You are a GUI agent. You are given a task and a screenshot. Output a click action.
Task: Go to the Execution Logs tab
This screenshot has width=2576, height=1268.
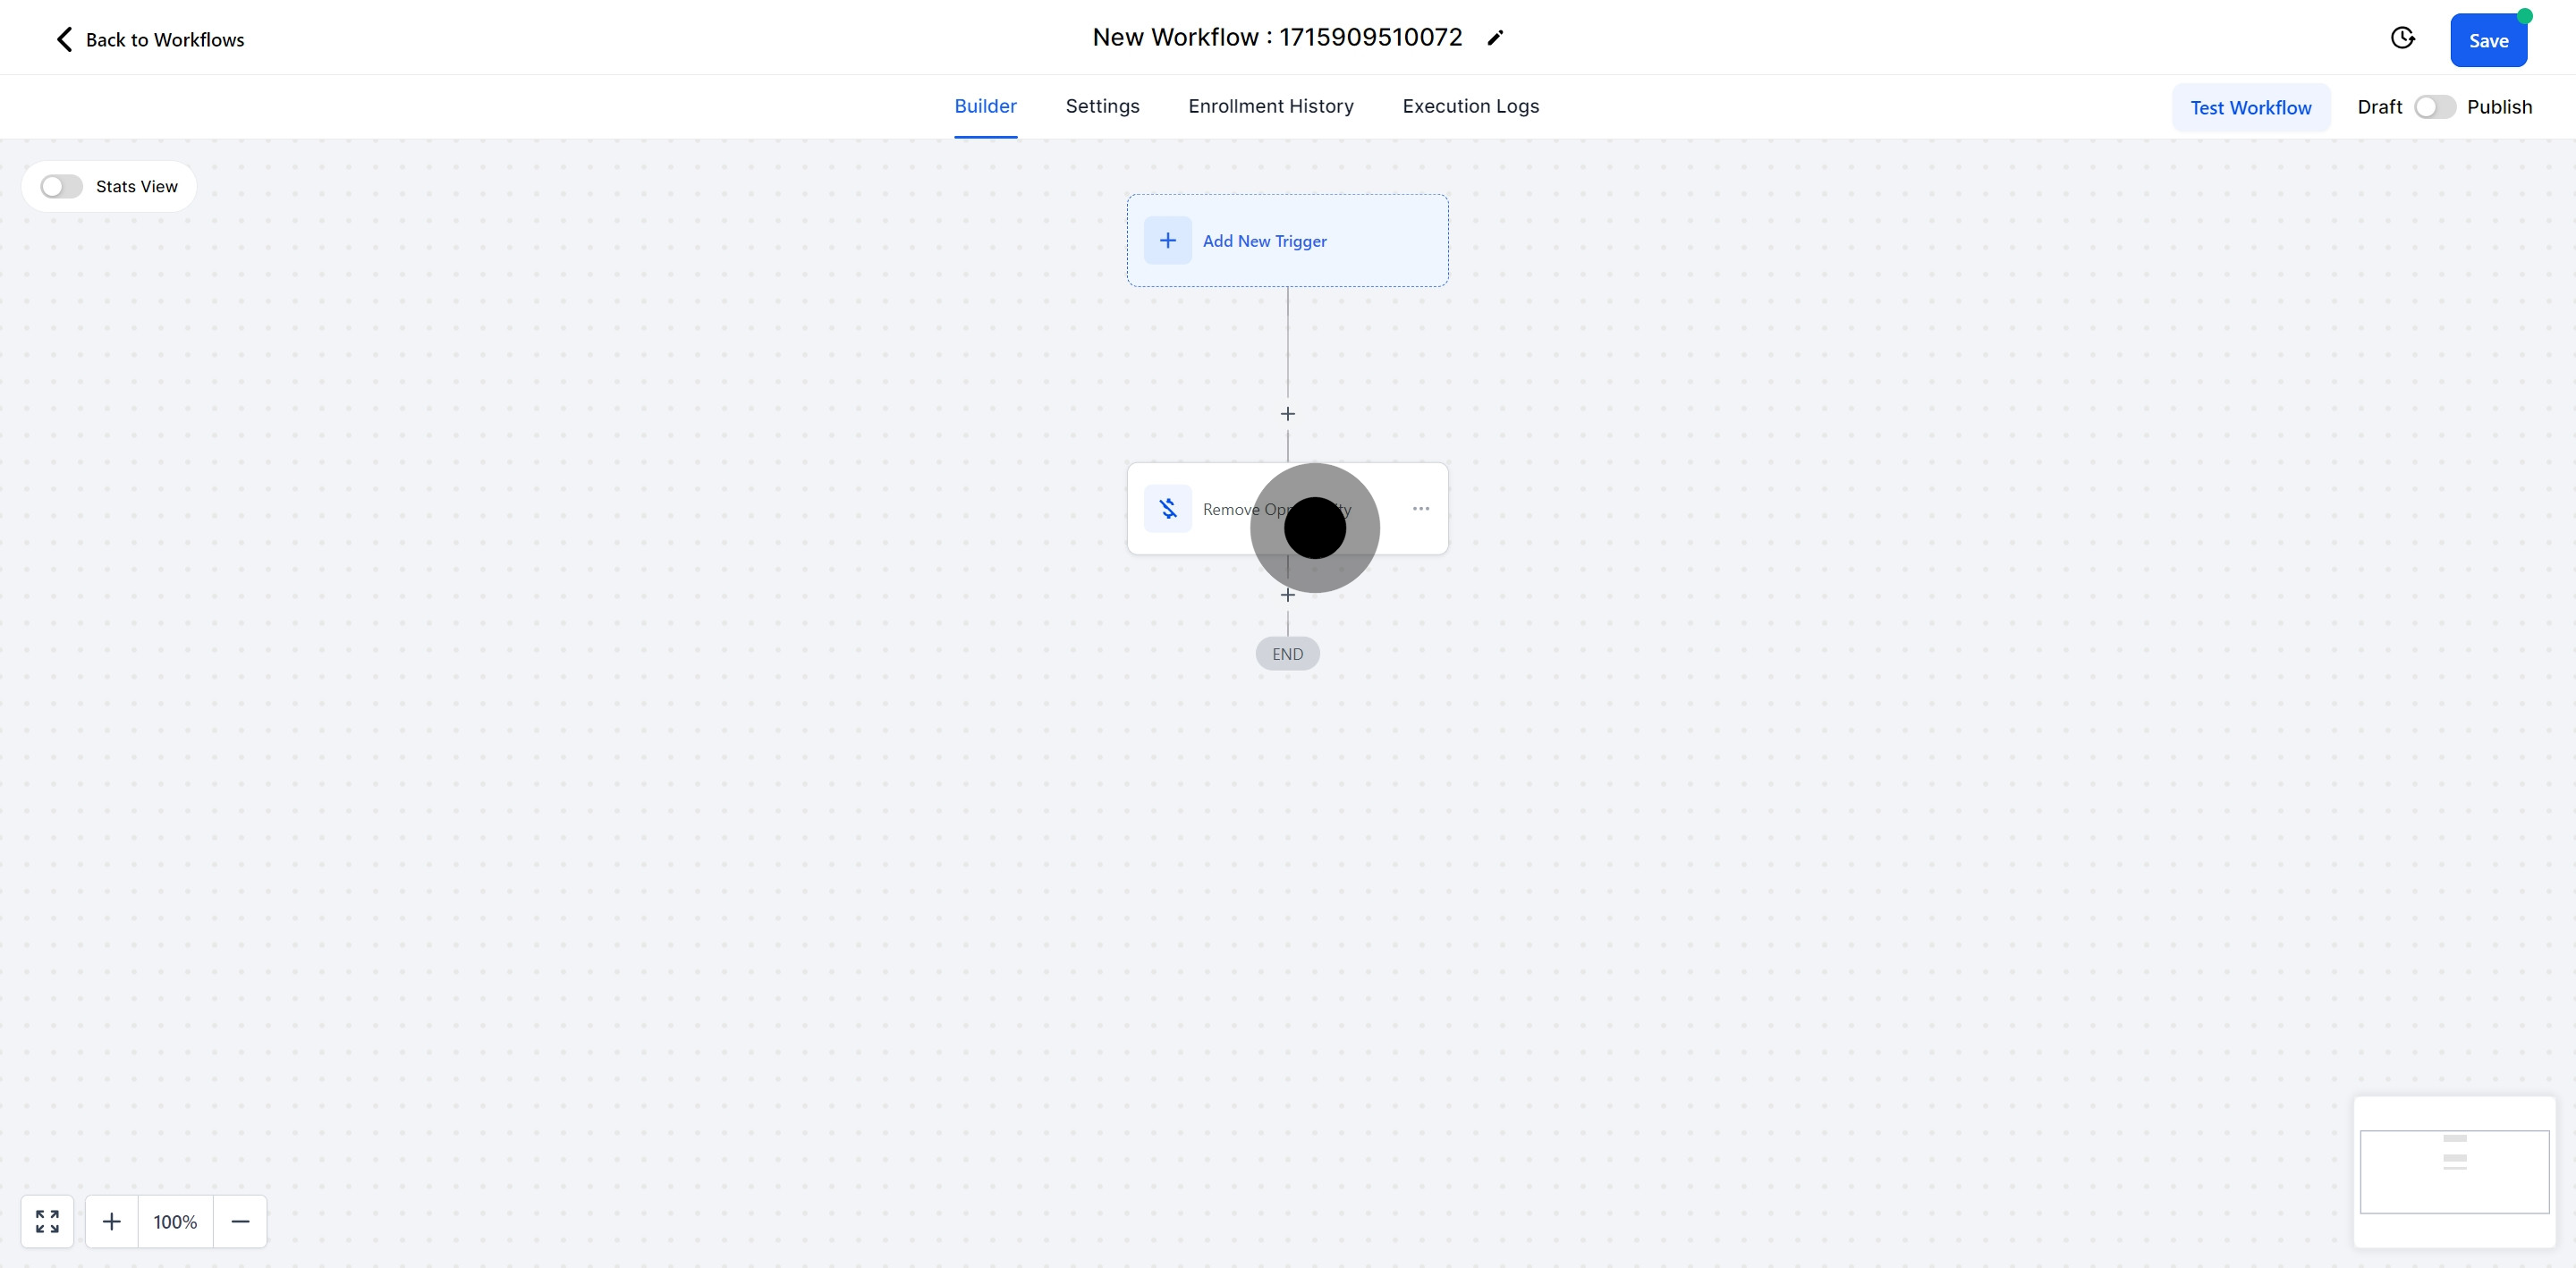pos(1470,106)
